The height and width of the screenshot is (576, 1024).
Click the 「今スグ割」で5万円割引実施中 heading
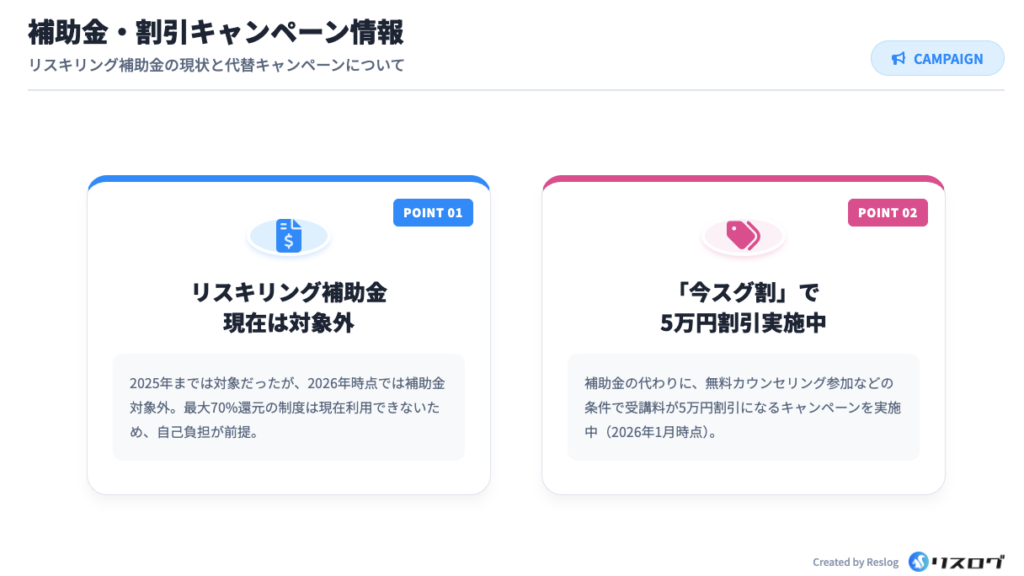[743, 308]
